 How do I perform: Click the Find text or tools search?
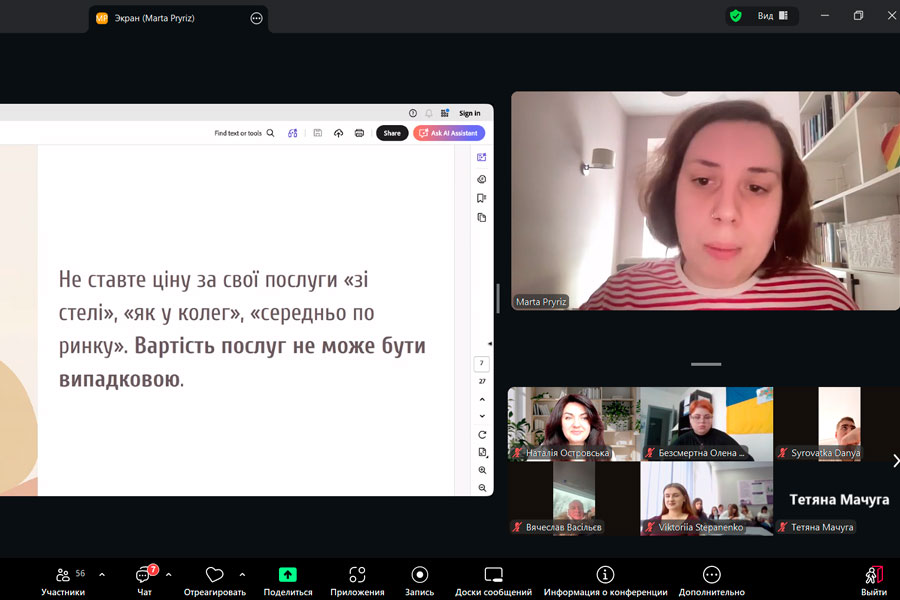point(244,133)
